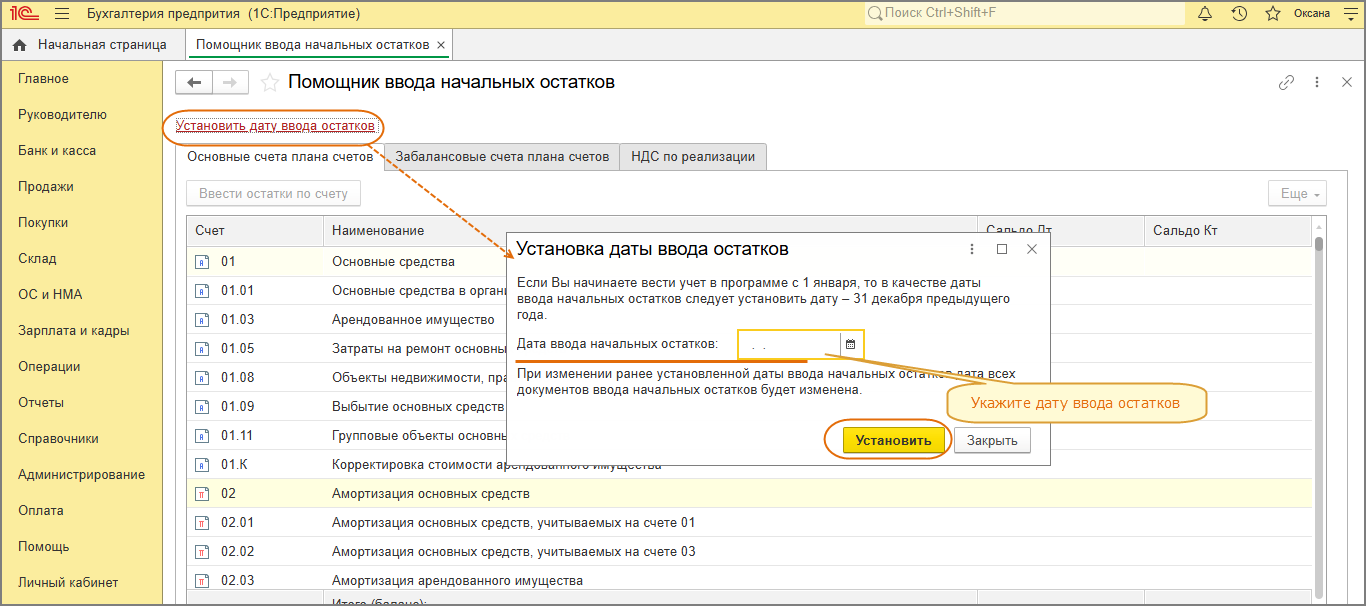Copy link via chain icon

[1287, 82]
